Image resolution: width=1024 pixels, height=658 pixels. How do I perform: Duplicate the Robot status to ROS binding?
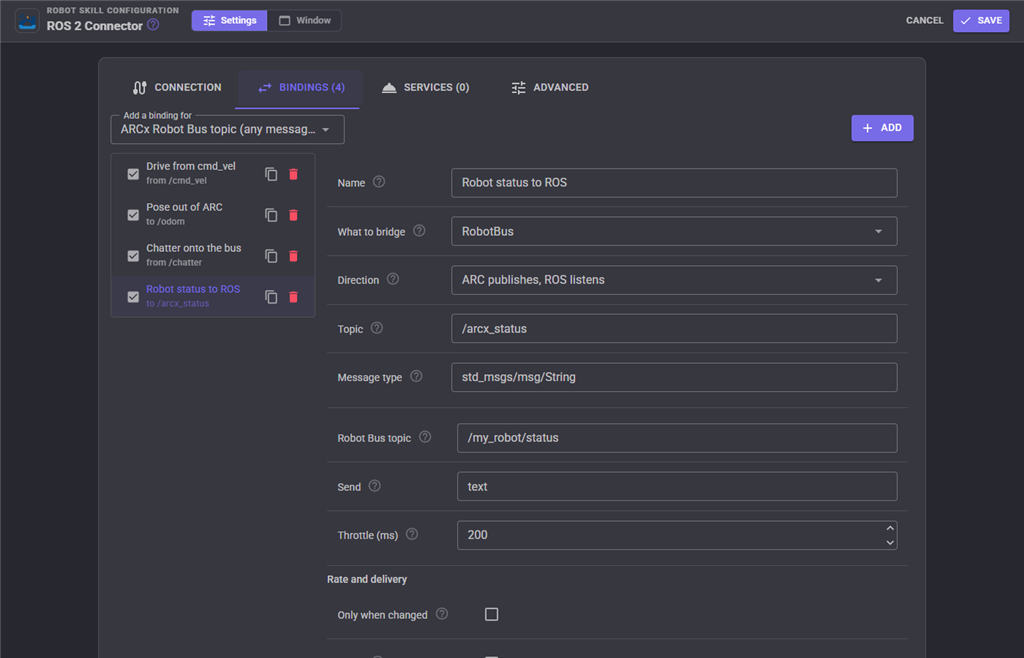point(271,297)
